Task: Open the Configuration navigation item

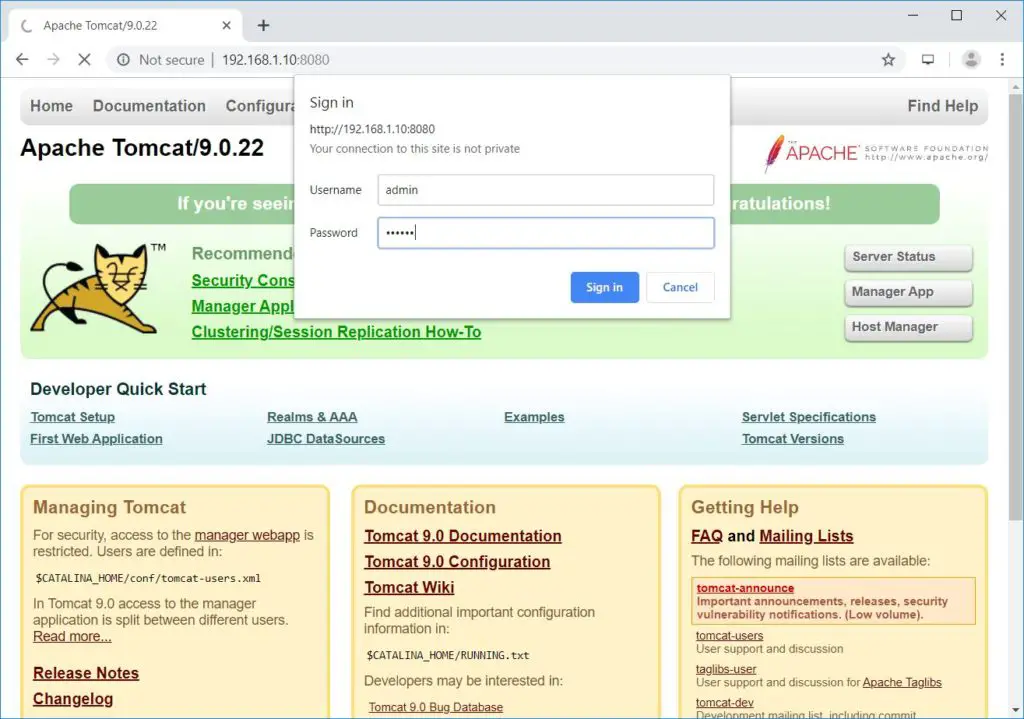Action: click(x=260, y=106)
